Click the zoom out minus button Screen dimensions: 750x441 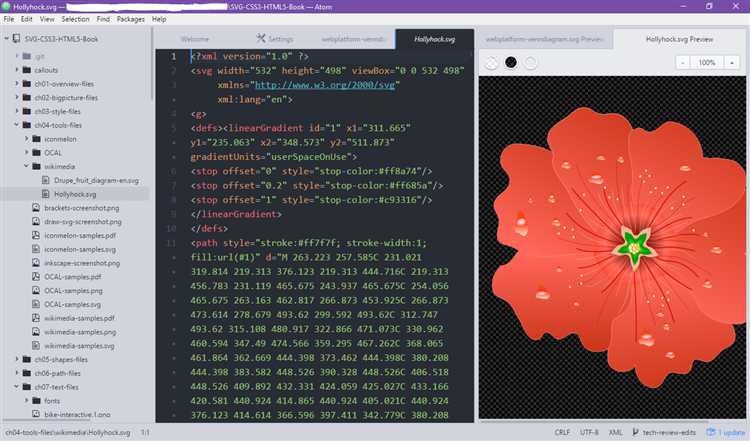pos(683,63)
